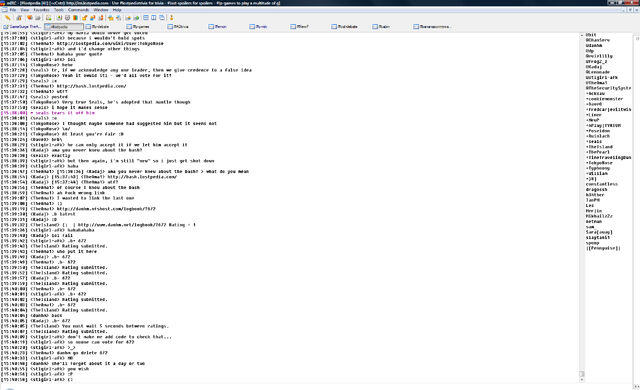Open the Commands menu
The width and height of the screenshot is (640, 390).
pyautogui.click(x=78, y=10)
